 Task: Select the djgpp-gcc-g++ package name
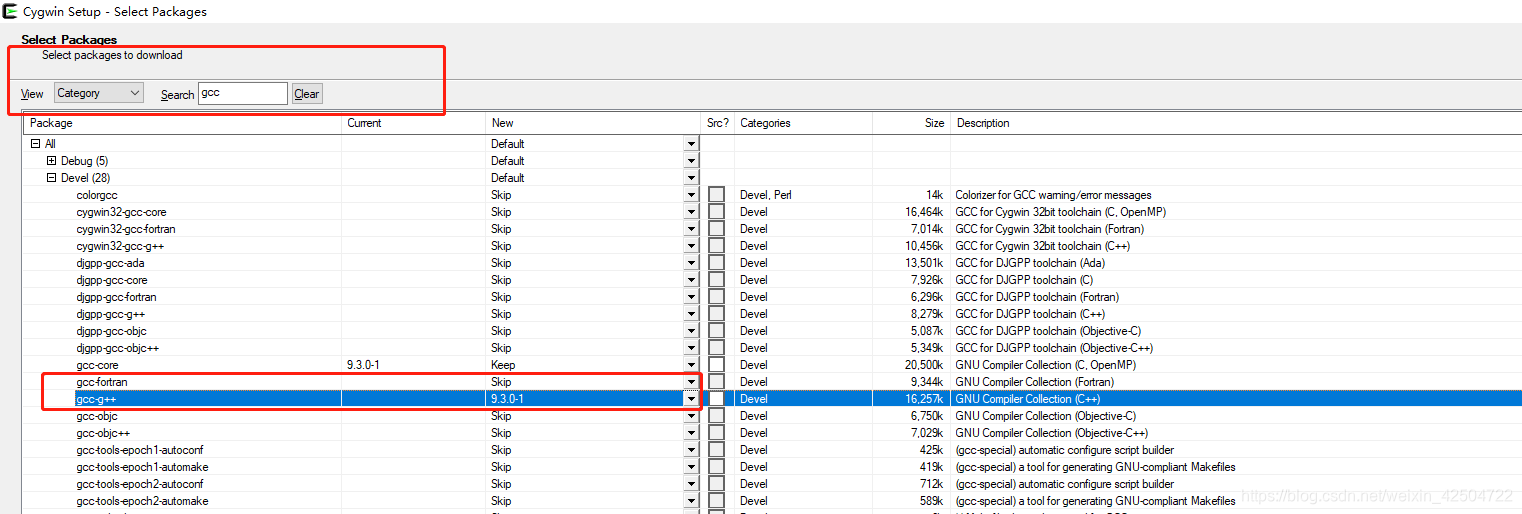[x=110, y=314]
